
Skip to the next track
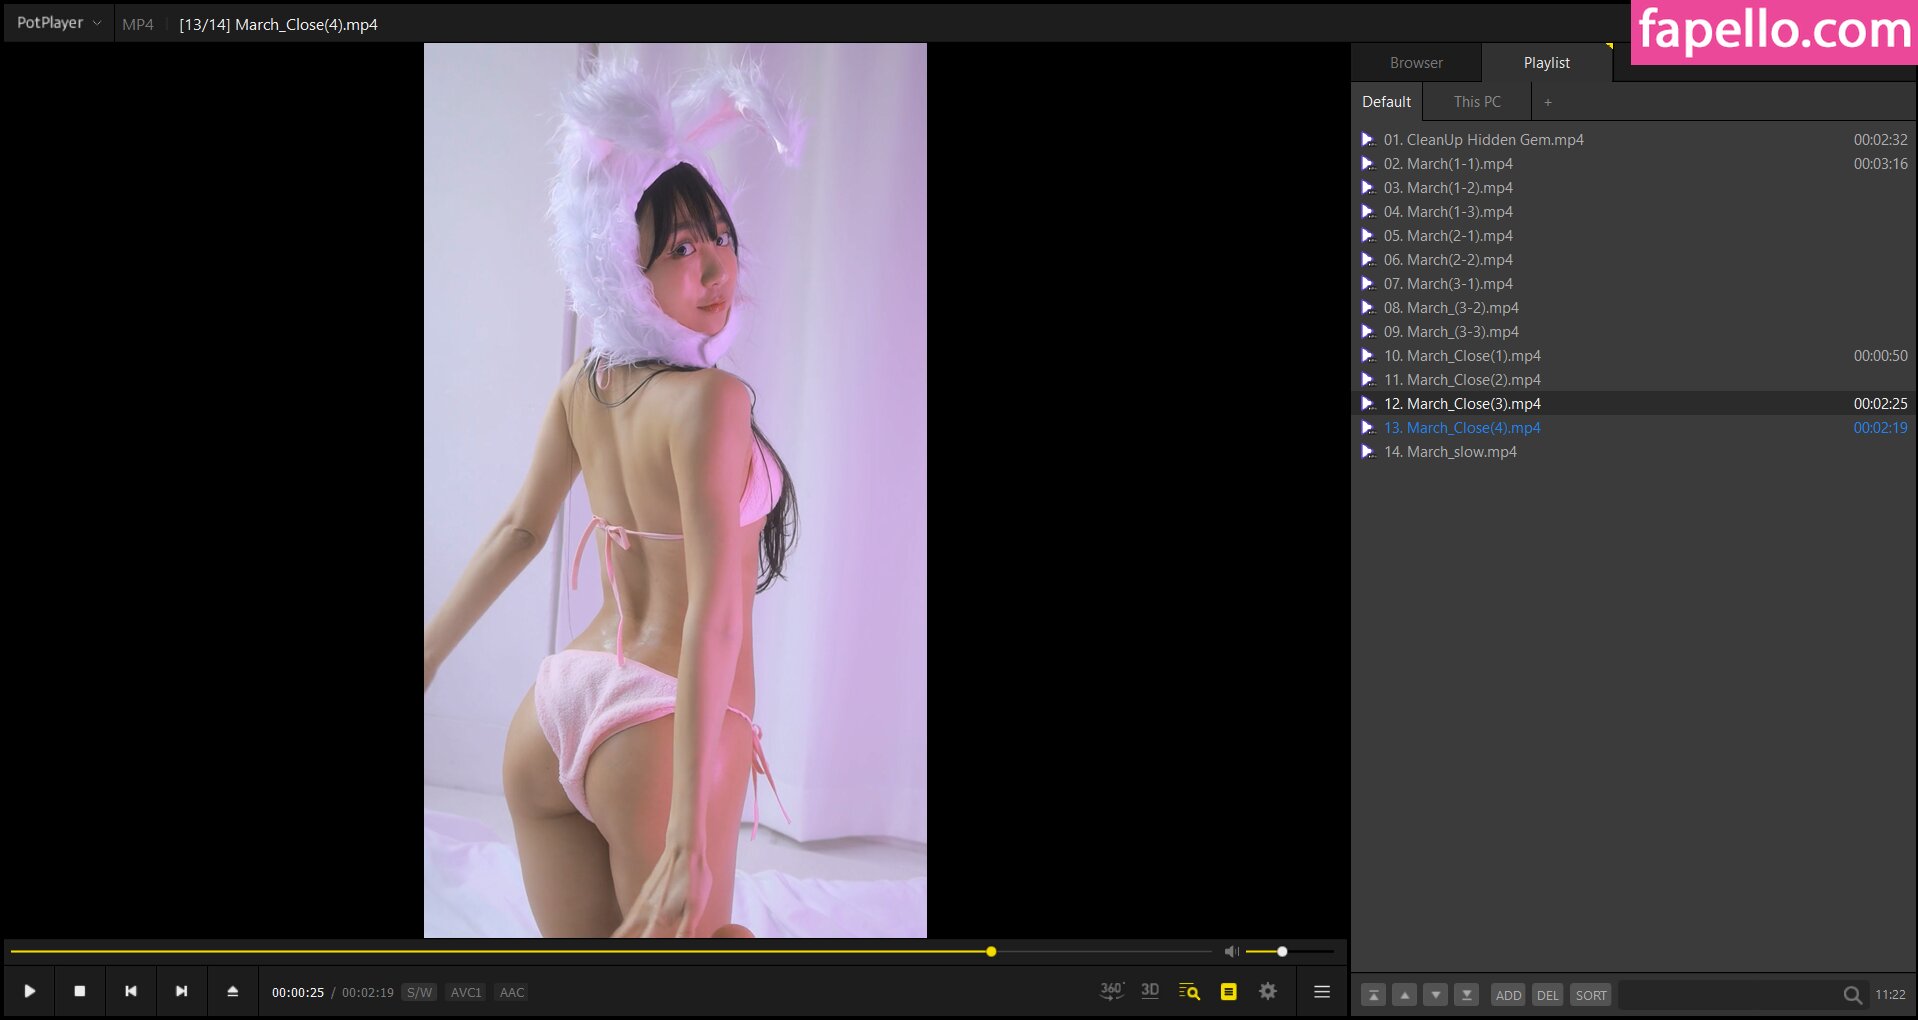pyautogui.click(x=181, y=991)
